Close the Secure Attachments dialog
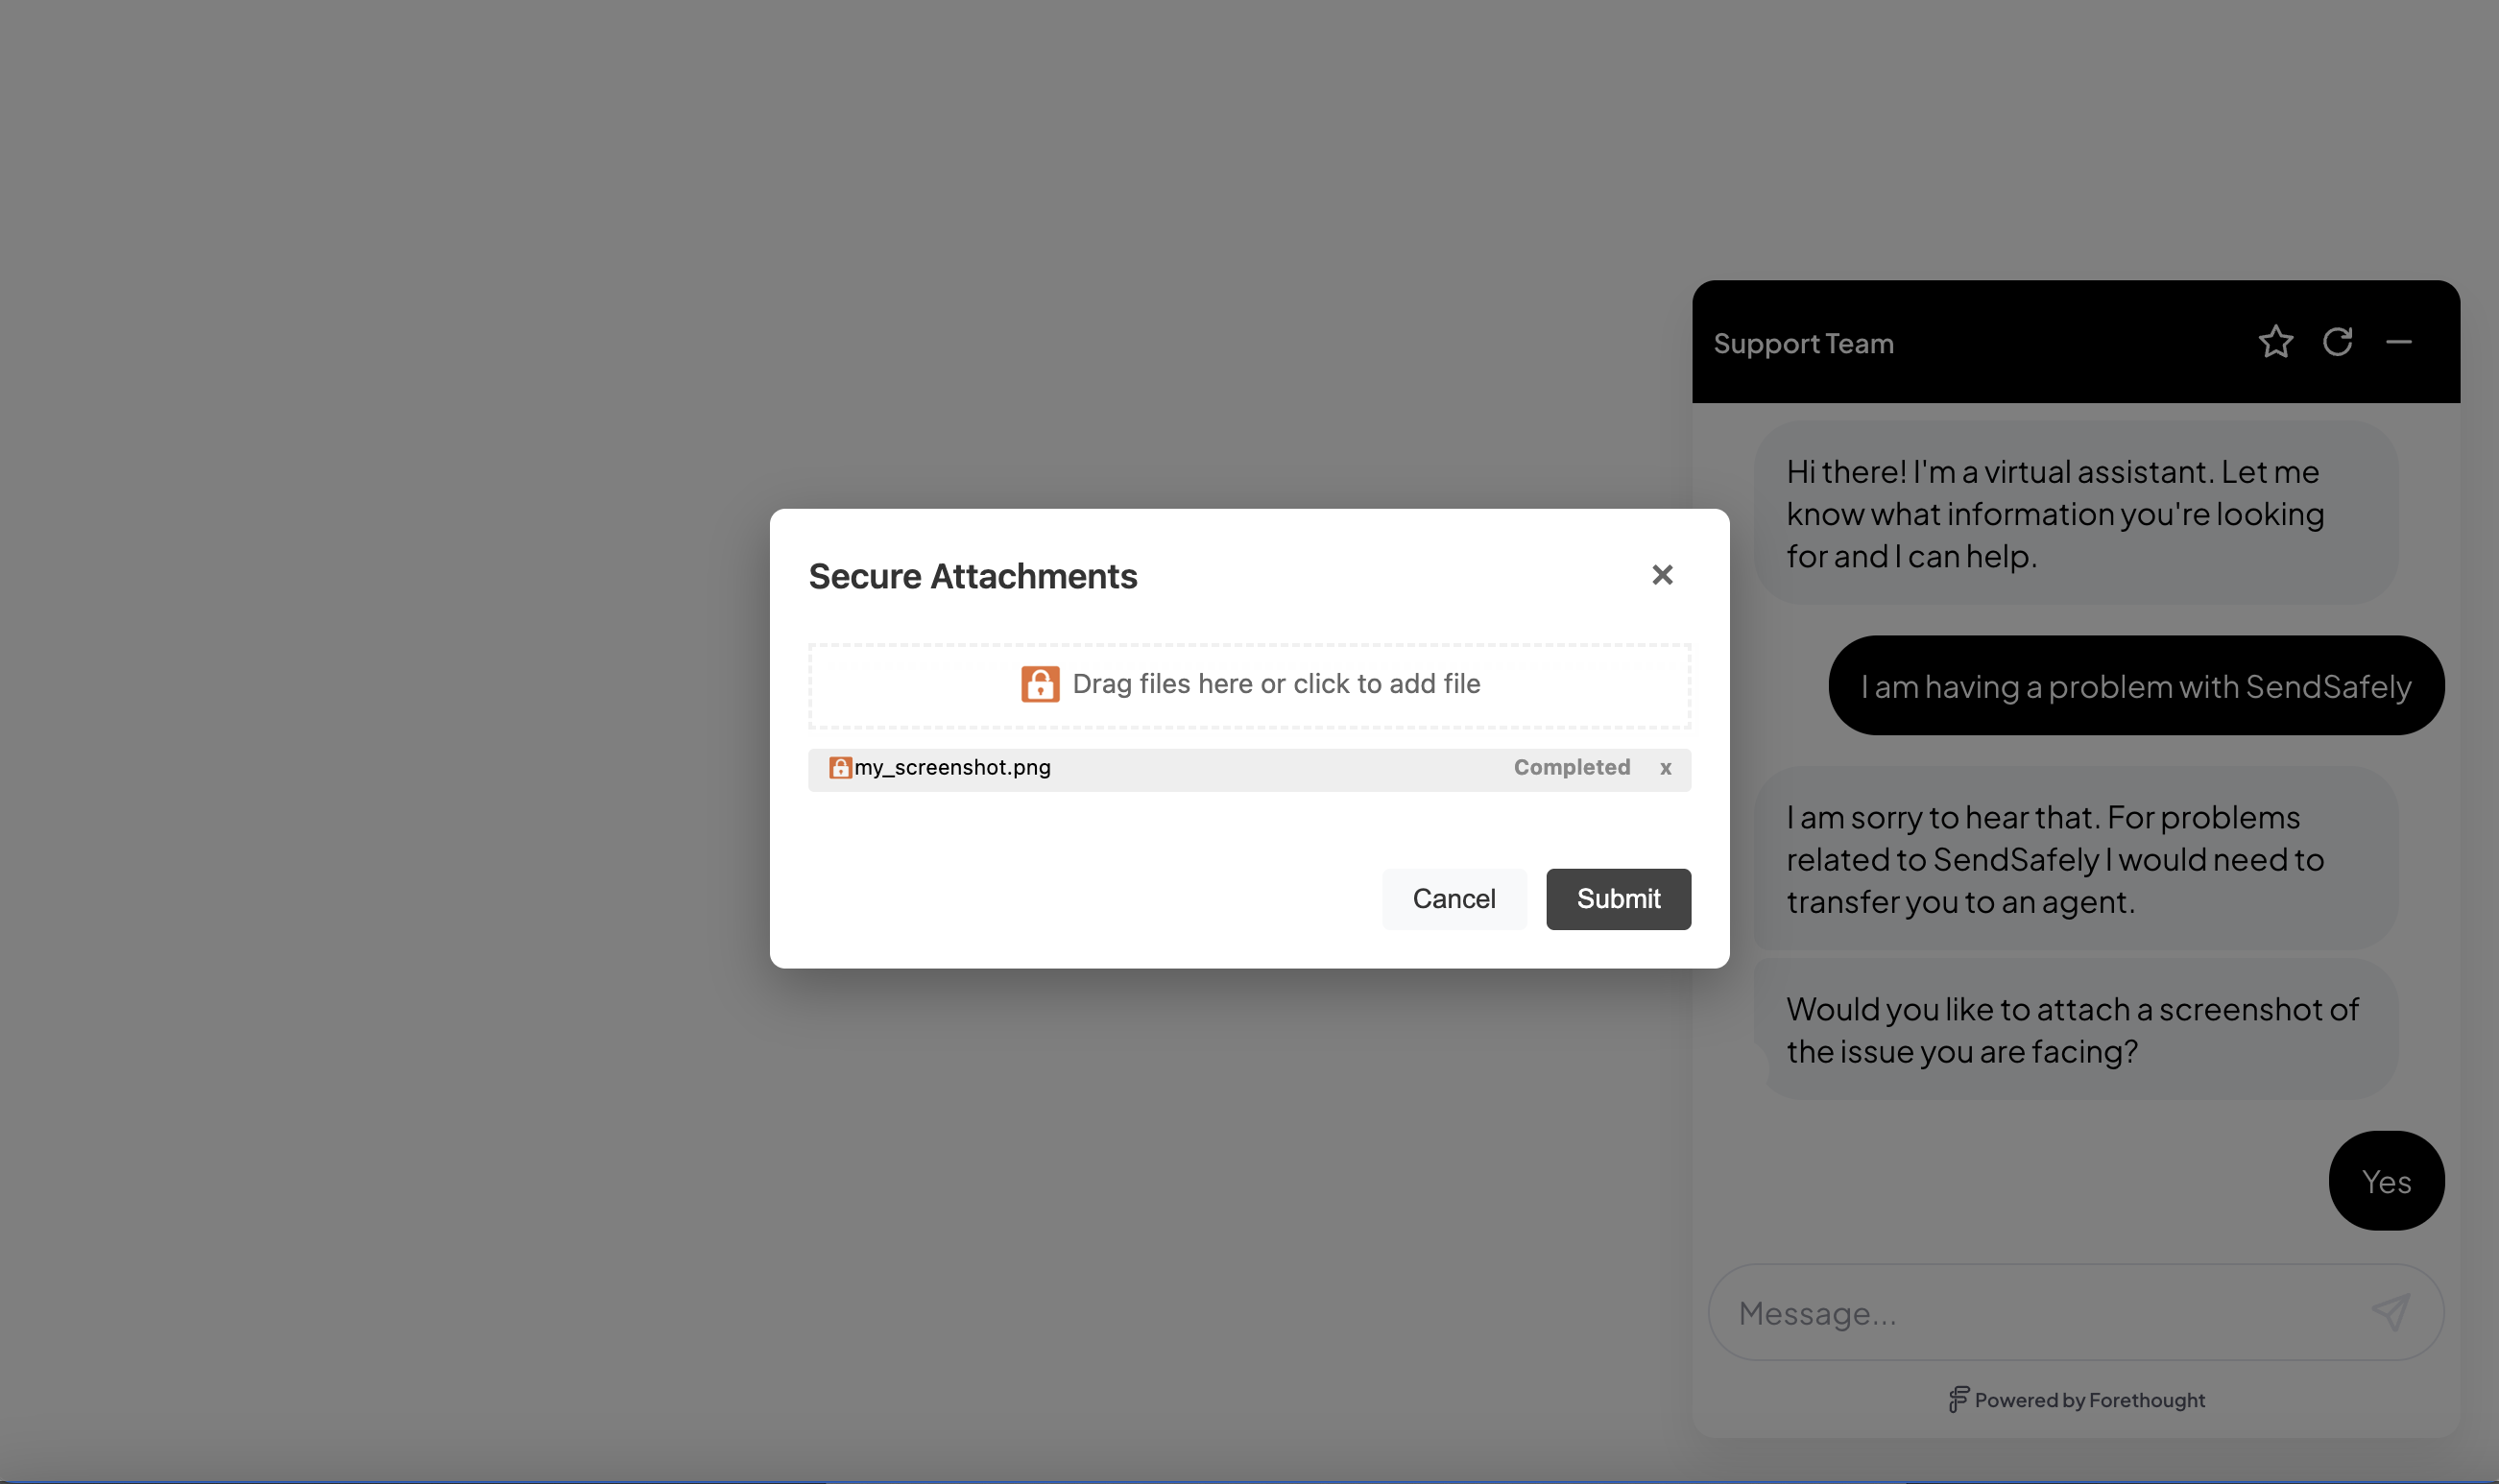The image size is (2499, 1484). tap(1662, 575)
